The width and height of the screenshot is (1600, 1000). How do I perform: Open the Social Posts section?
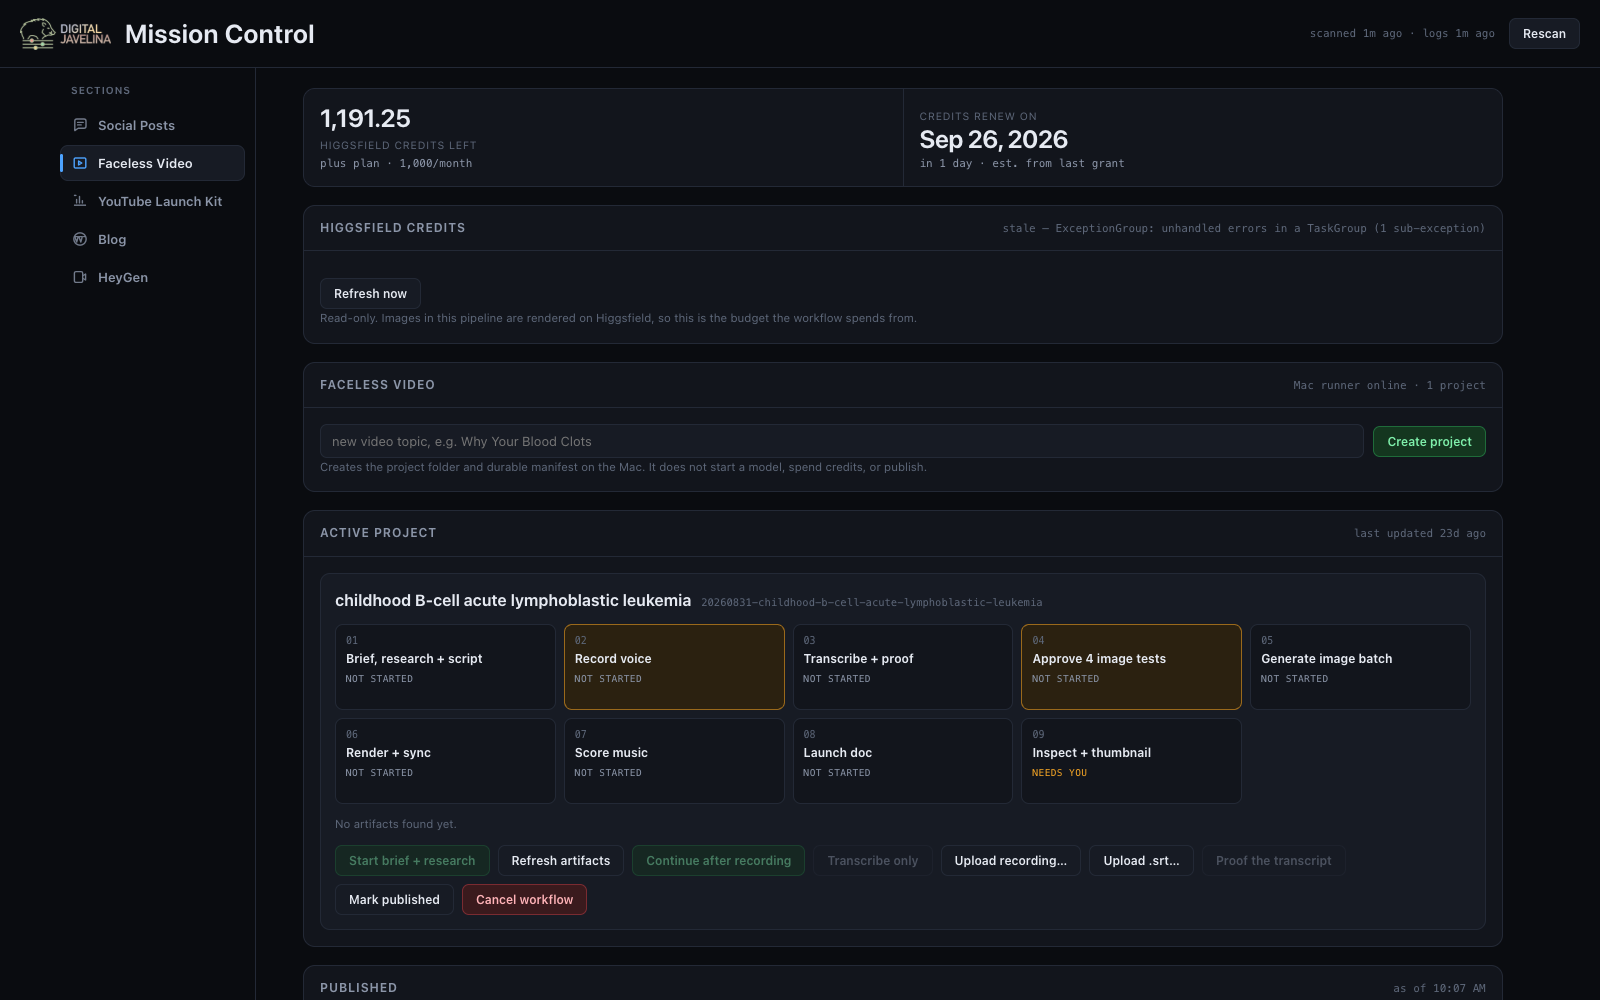coord(152,125)
